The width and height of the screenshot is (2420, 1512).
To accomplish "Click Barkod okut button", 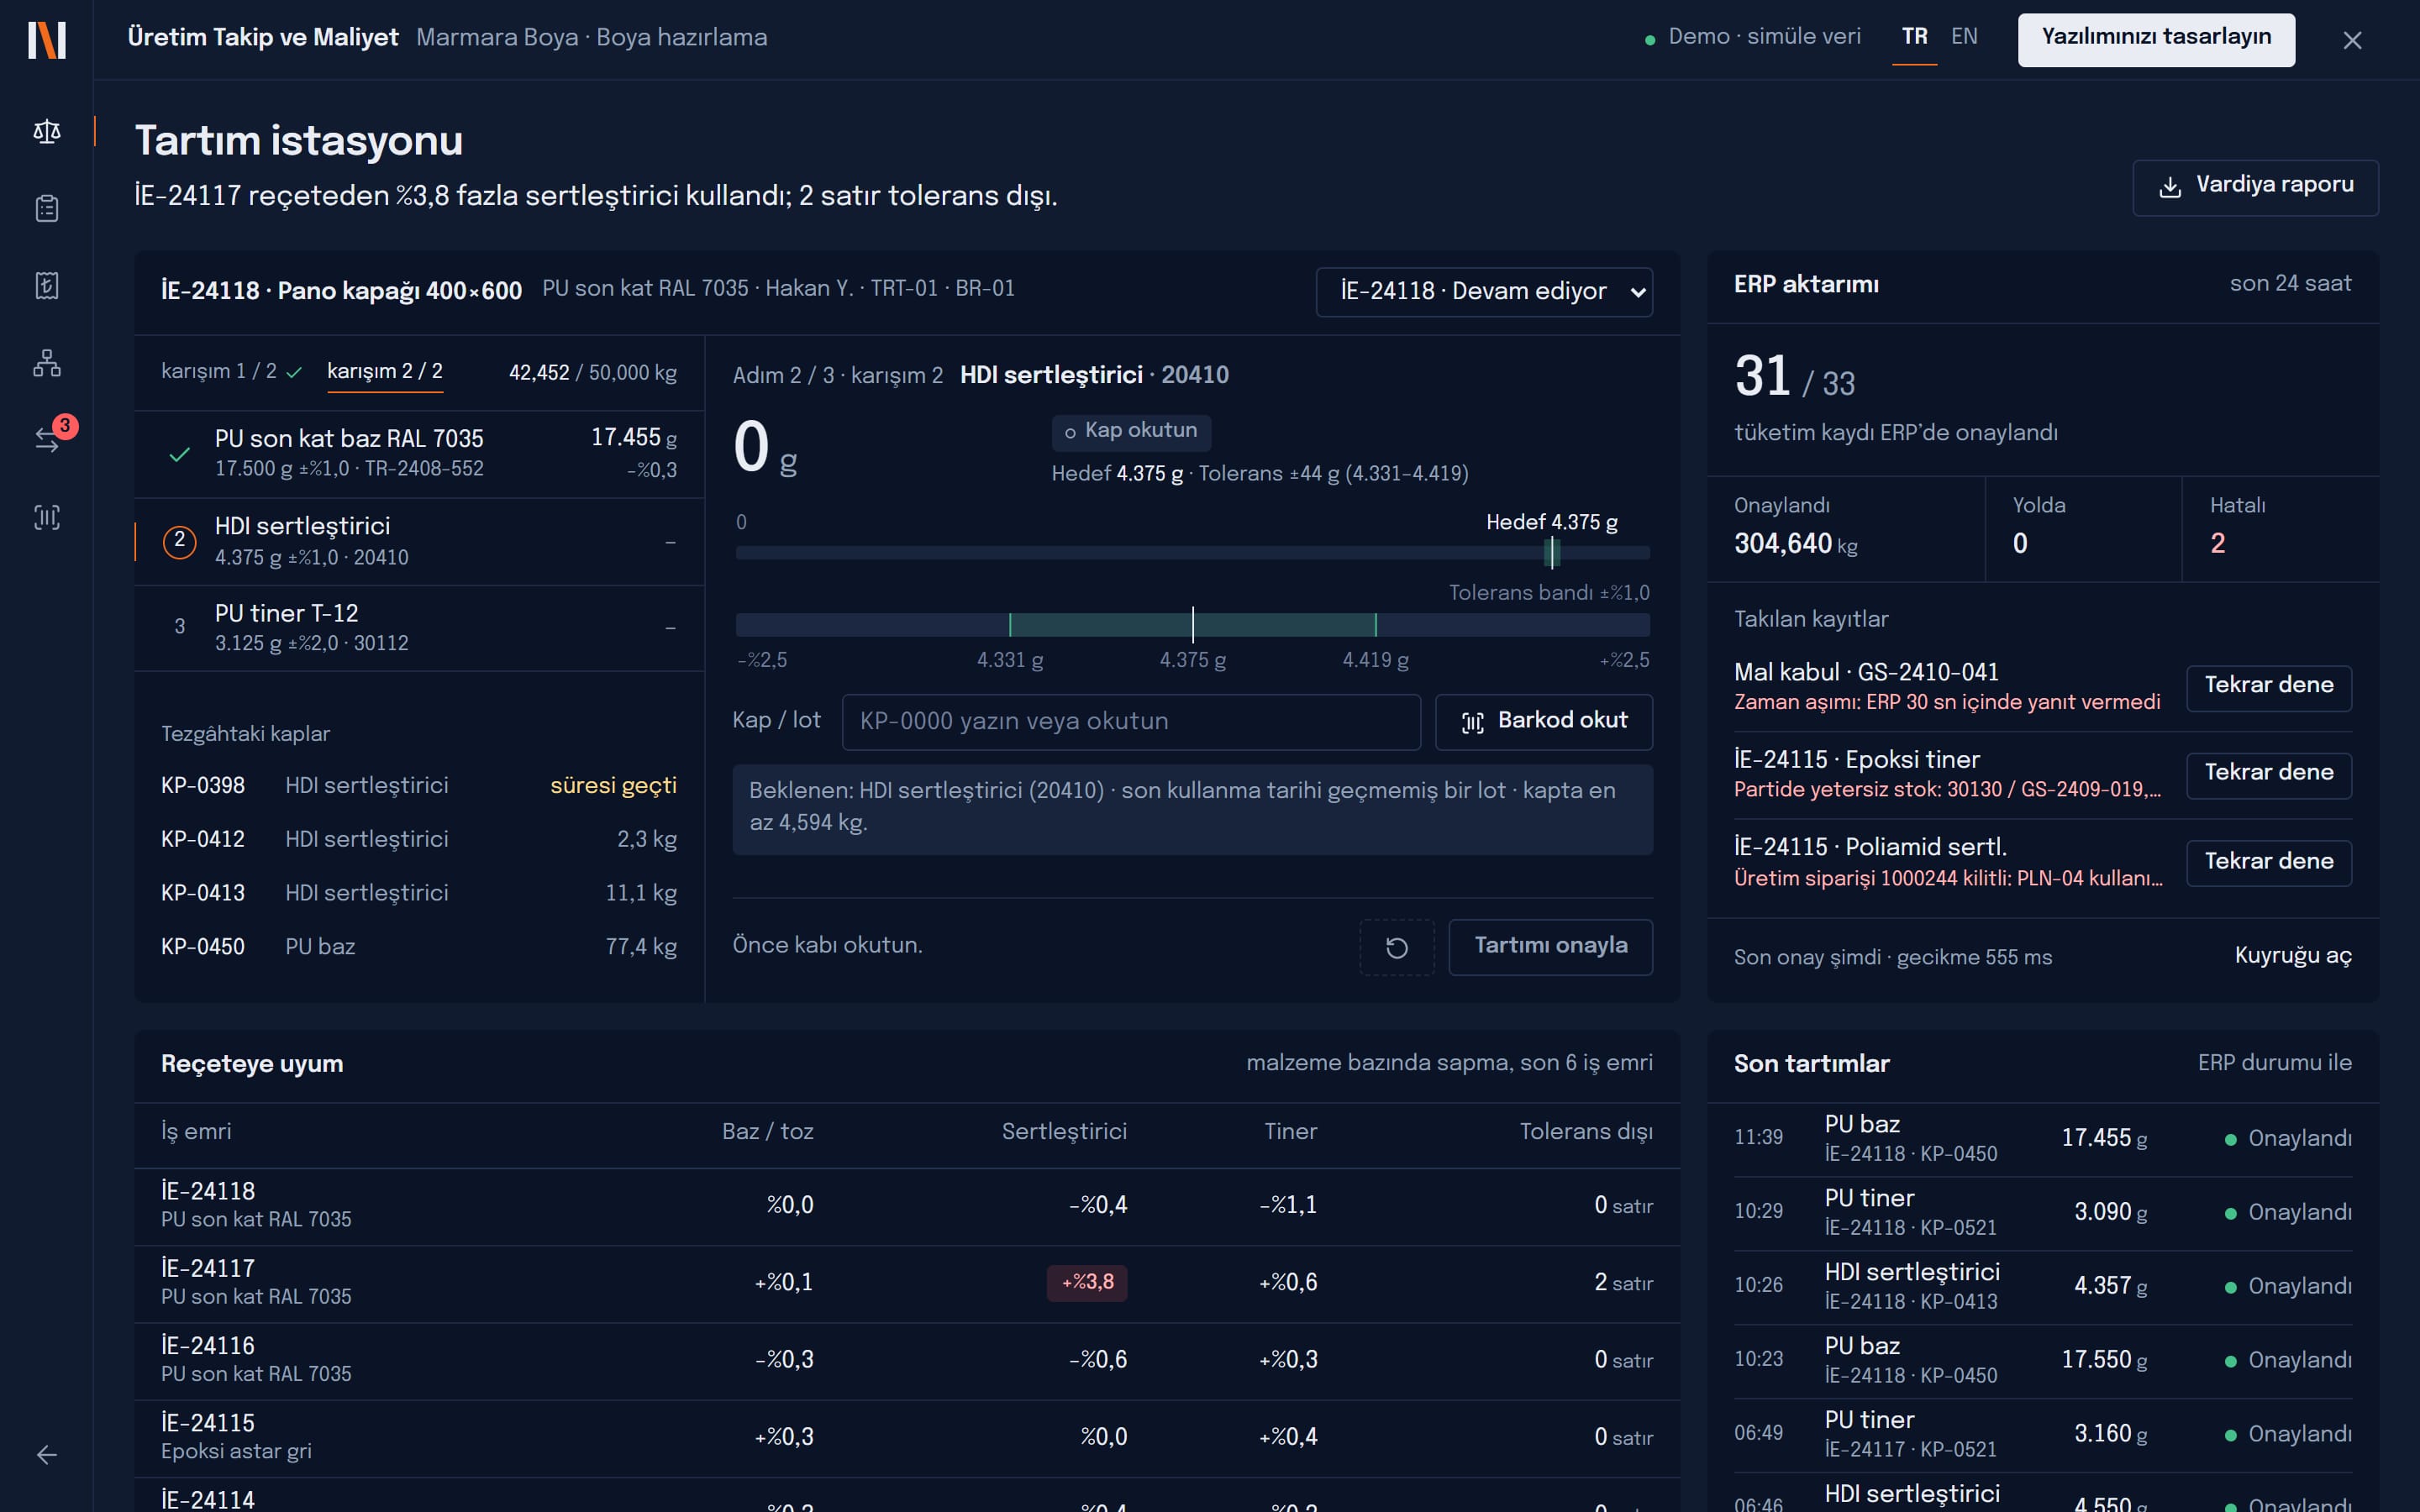I will 1544,722.
